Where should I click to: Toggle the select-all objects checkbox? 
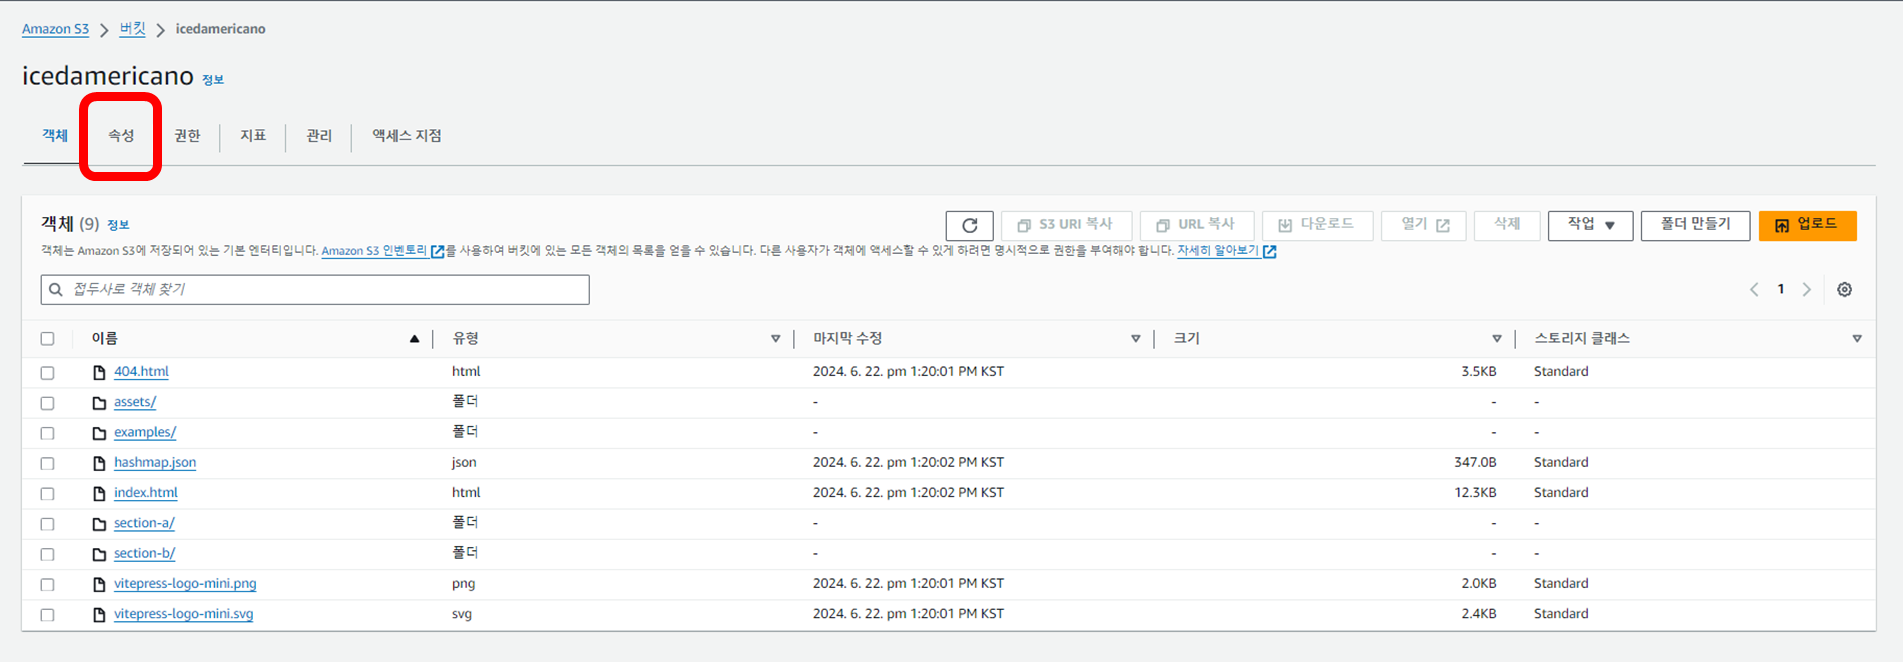click(x=47, y=339)
